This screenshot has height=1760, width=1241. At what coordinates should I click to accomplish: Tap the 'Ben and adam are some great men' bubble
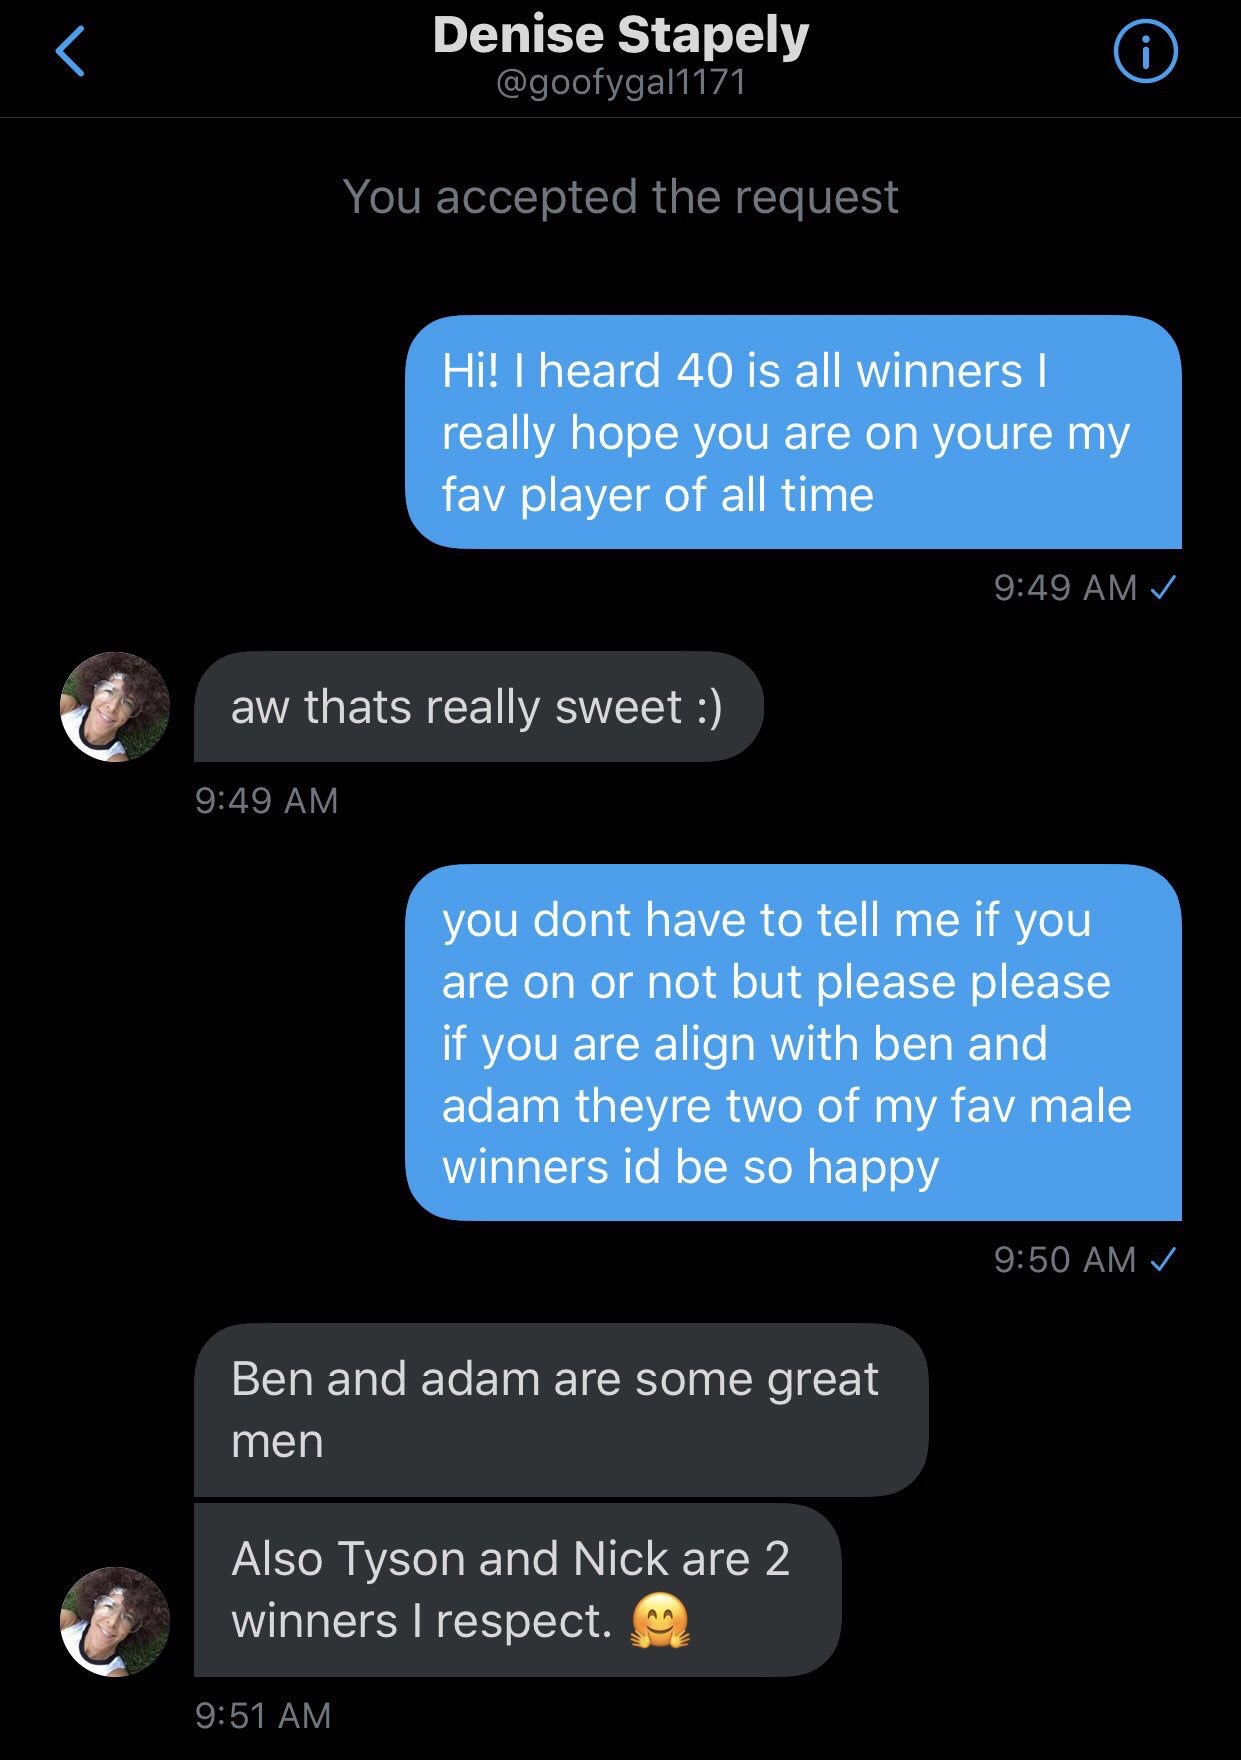tap(560, 1409)
